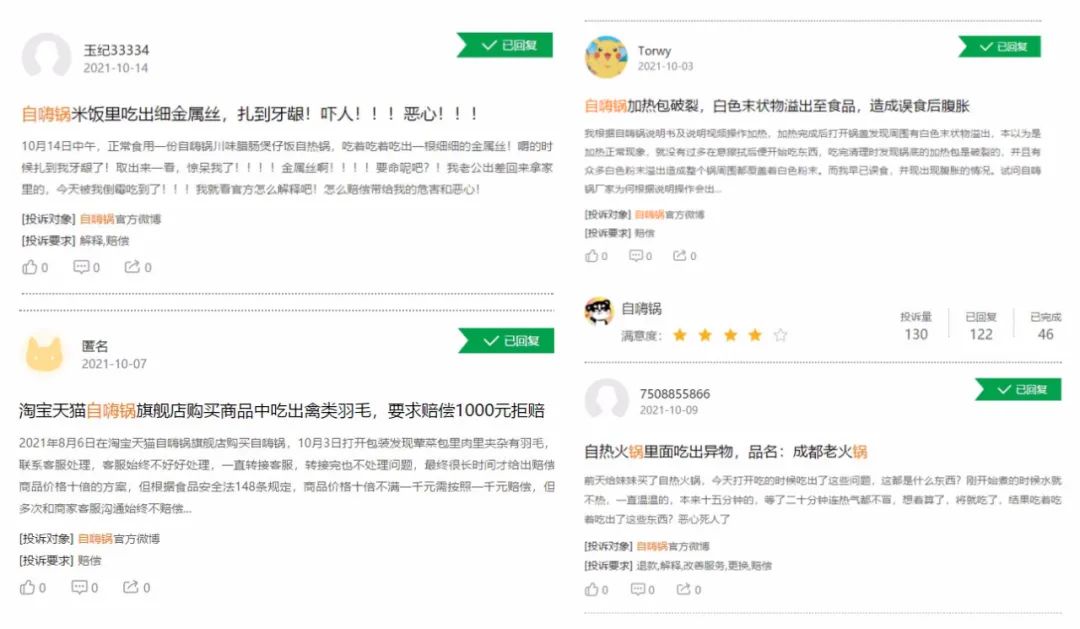Click date 2021-10-07 under 匿名
Image resolution: width=1080 pixels, height=629 pixels.
tap(114, 364)
